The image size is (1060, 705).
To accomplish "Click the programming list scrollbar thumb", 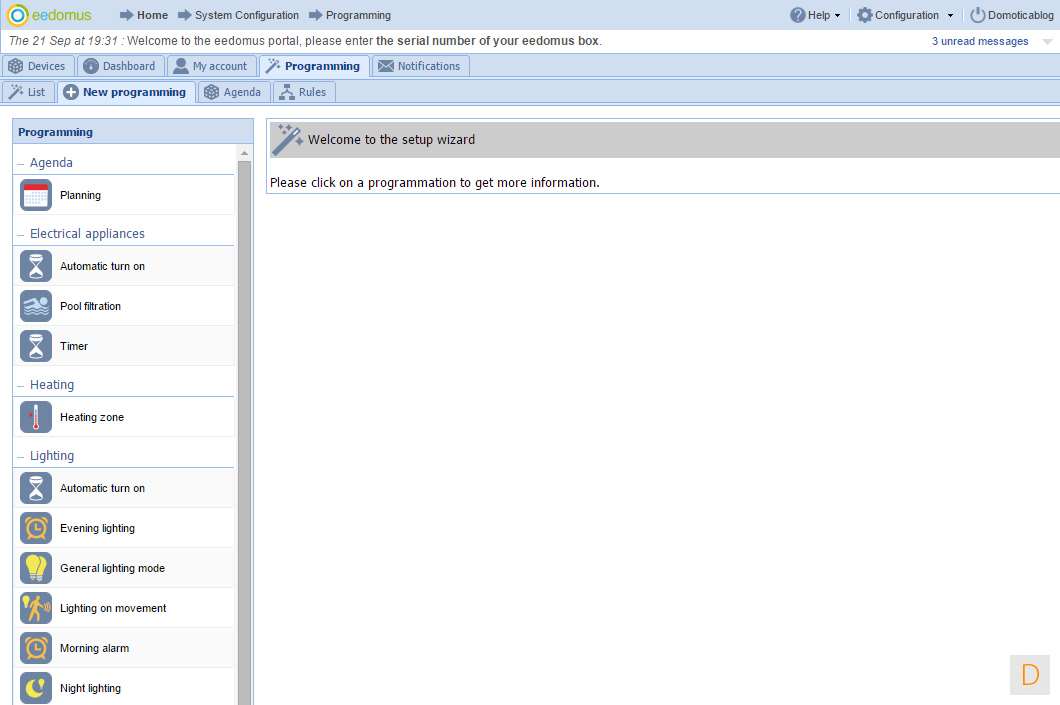I will [244, 433].
